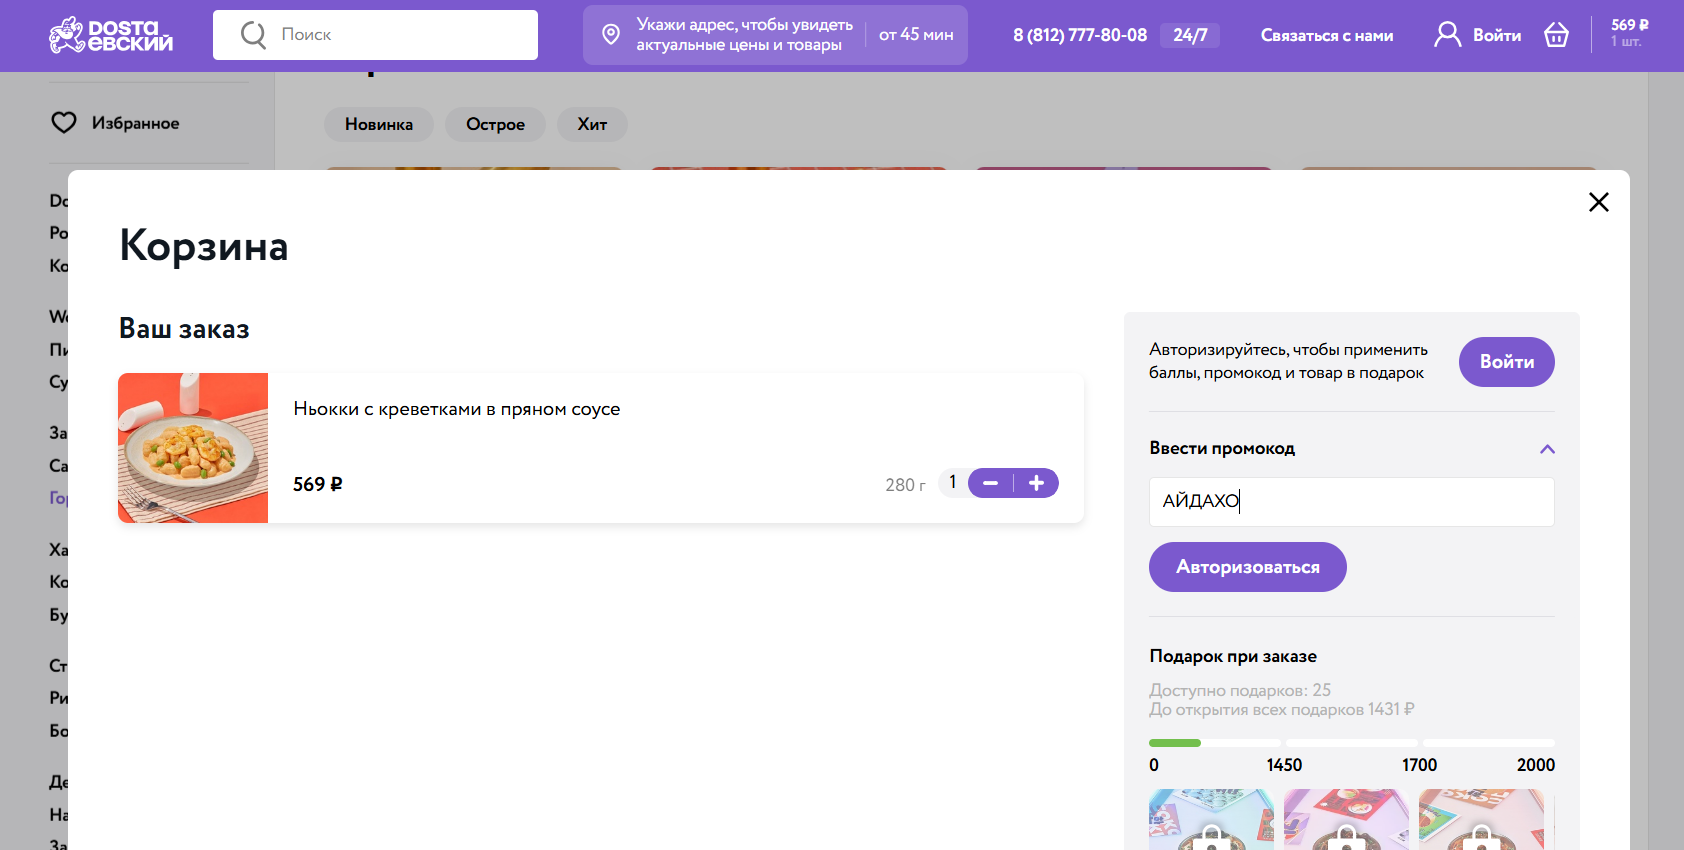Open the basket icon in header

(1557, 35)
